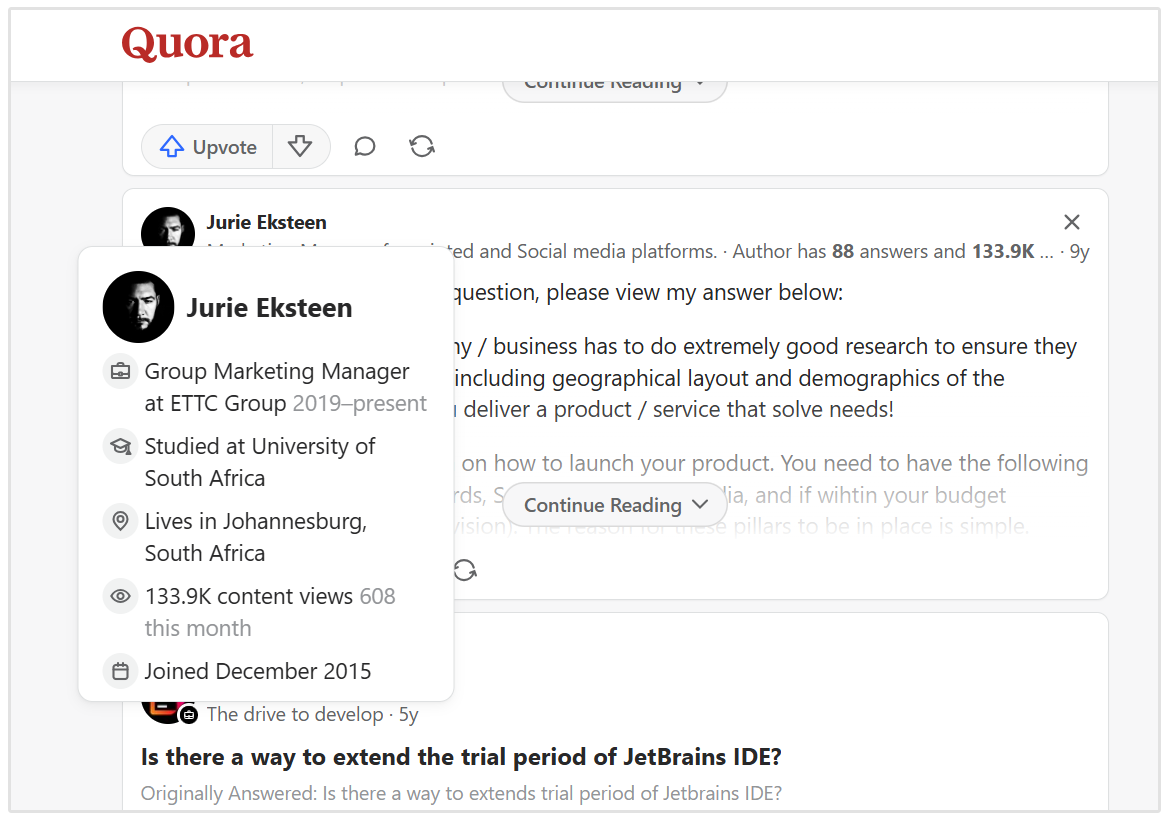
Task: Click the graduation cap icon next to University info
Action: (120, 446)
